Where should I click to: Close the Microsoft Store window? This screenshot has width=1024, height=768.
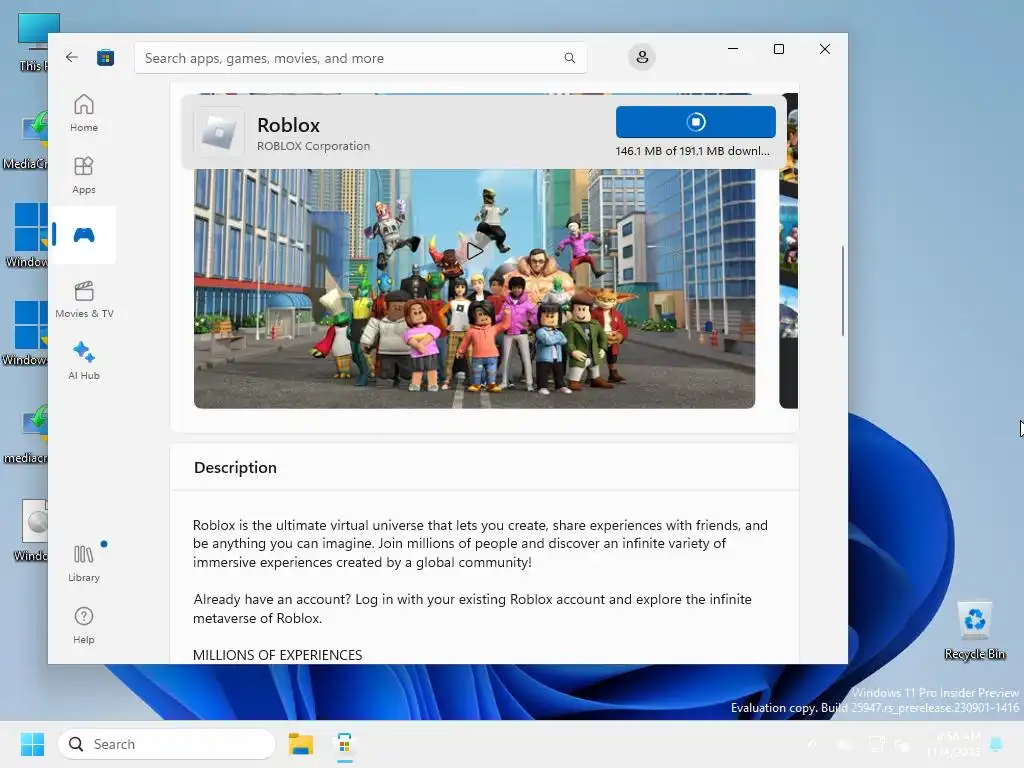point(825,49)
